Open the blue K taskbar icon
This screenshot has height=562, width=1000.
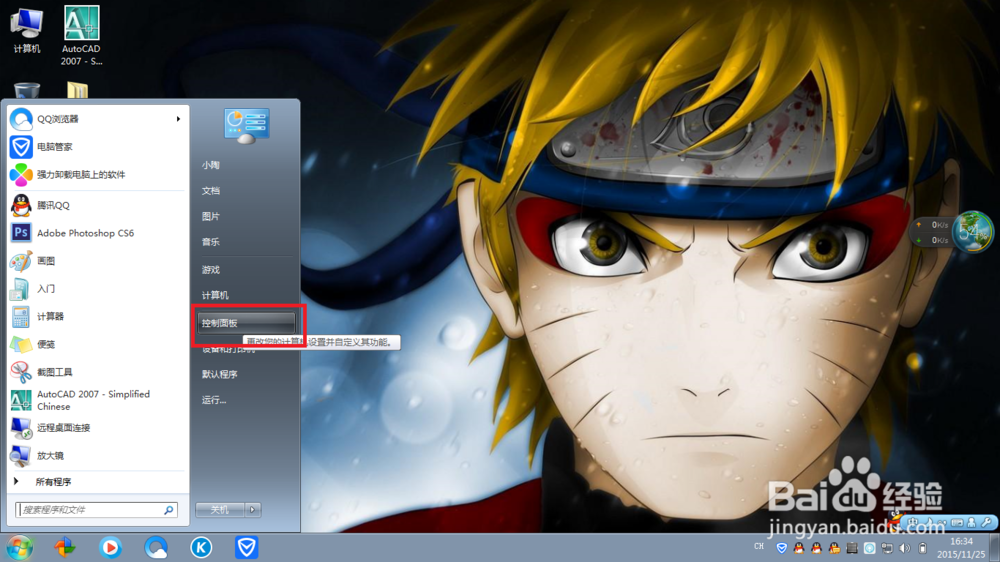tap(202, 547)
